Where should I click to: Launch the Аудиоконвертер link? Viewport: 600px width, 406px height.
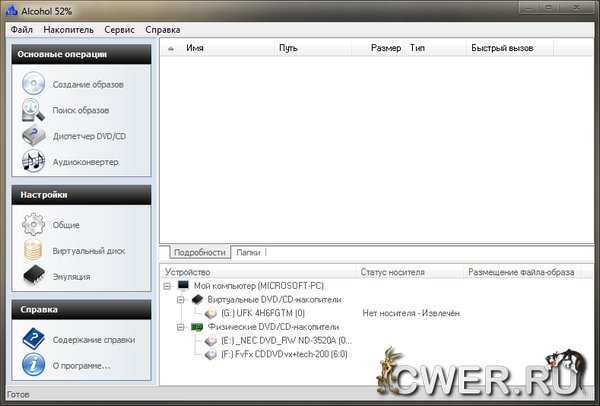[85, 162]
